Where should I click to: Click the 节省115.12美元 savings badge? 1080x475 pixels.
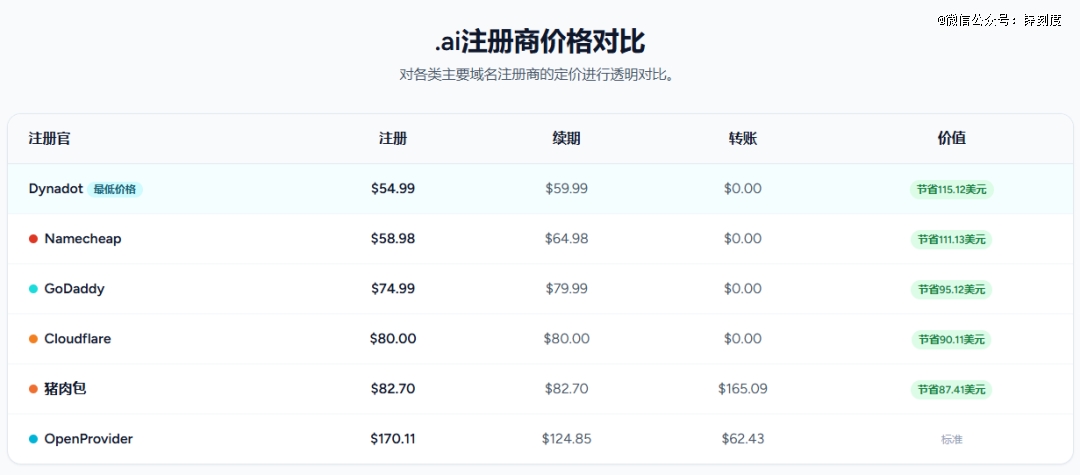pyautogui.click(x=951, y=189)
